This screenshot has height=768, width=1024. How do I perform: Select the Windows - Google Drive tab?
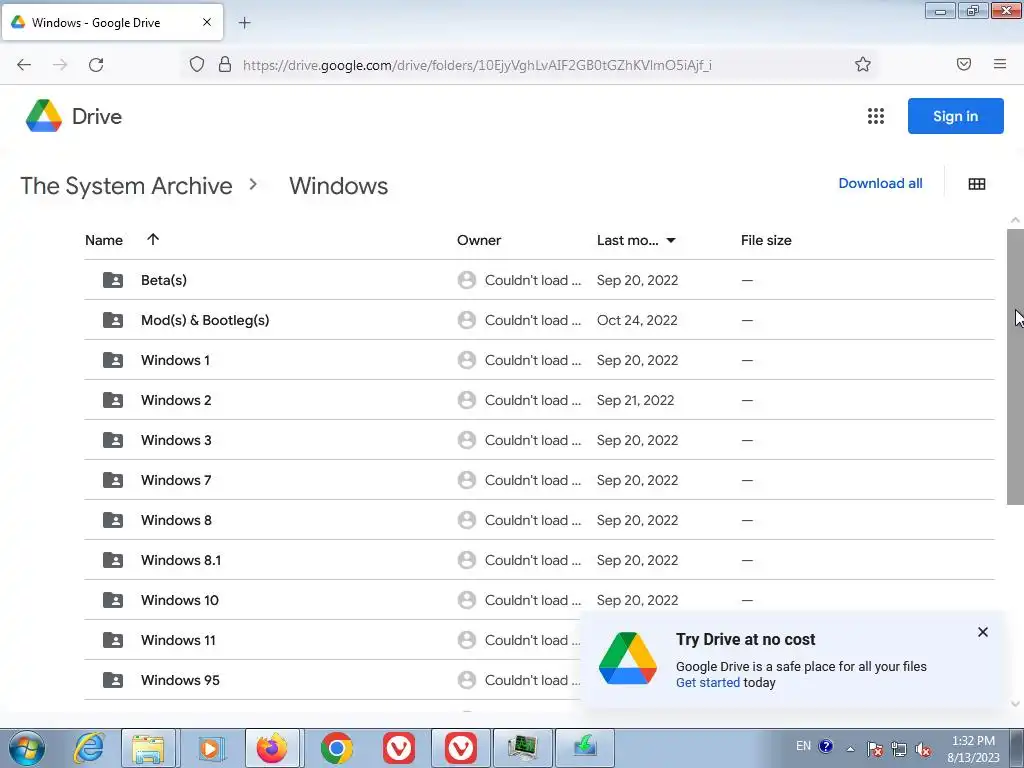pos(112,22)
